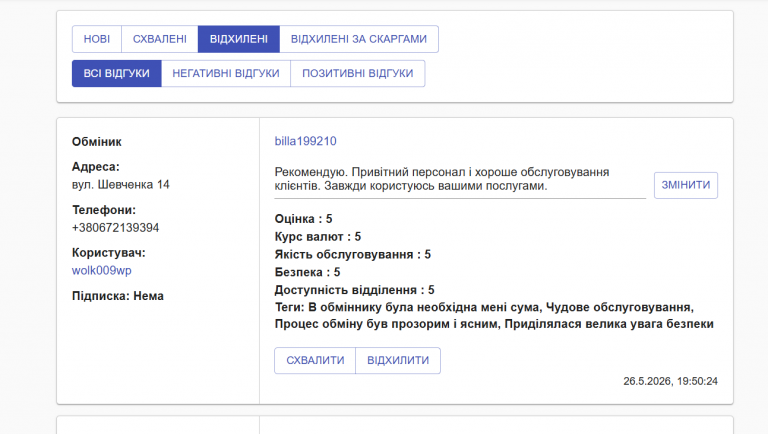Click the ЗМІНИТИ button
Screen dimensions: 768x434
(x=686, y=185)
